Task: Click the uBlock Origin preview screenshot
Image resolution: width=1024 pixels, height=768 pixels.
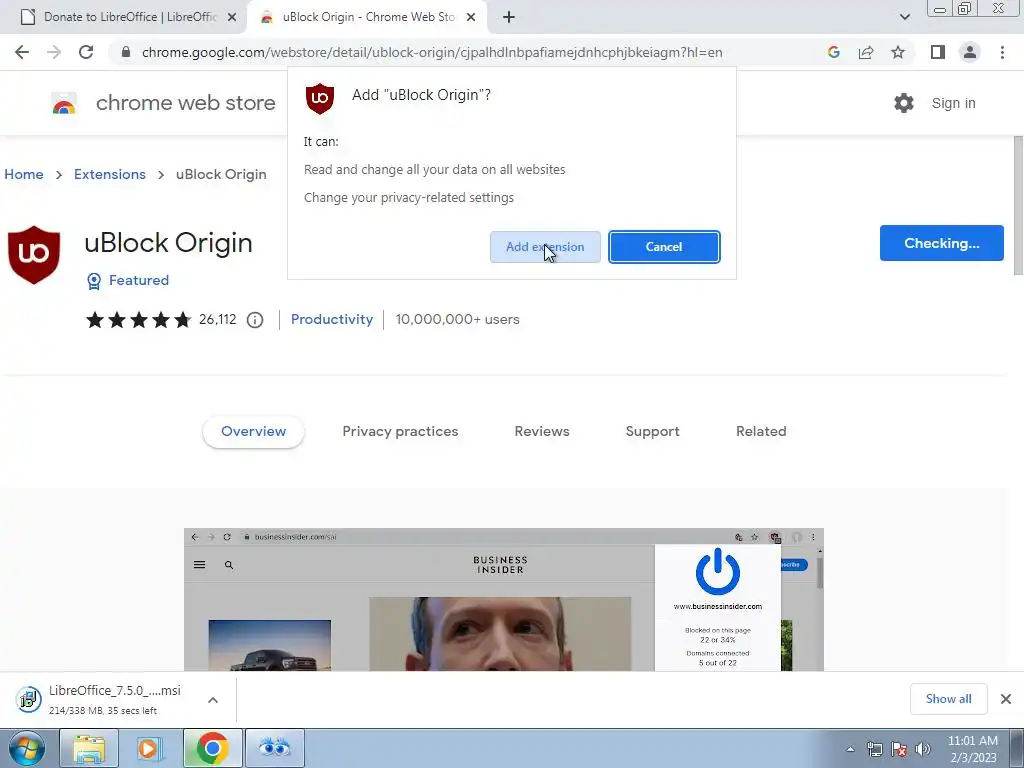Action: [x=504, y=600]
